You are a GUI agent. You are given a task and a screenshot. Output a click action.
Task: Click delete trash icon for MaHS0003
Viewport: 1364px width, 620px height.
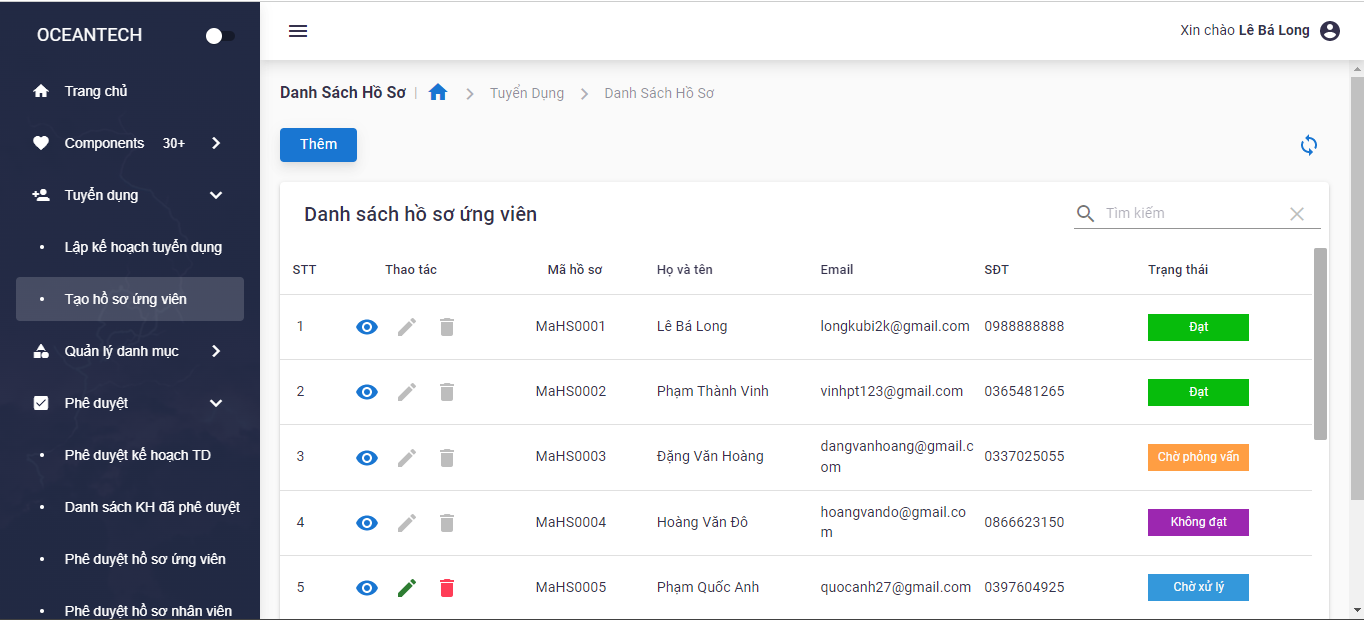(x=447, y=458)
